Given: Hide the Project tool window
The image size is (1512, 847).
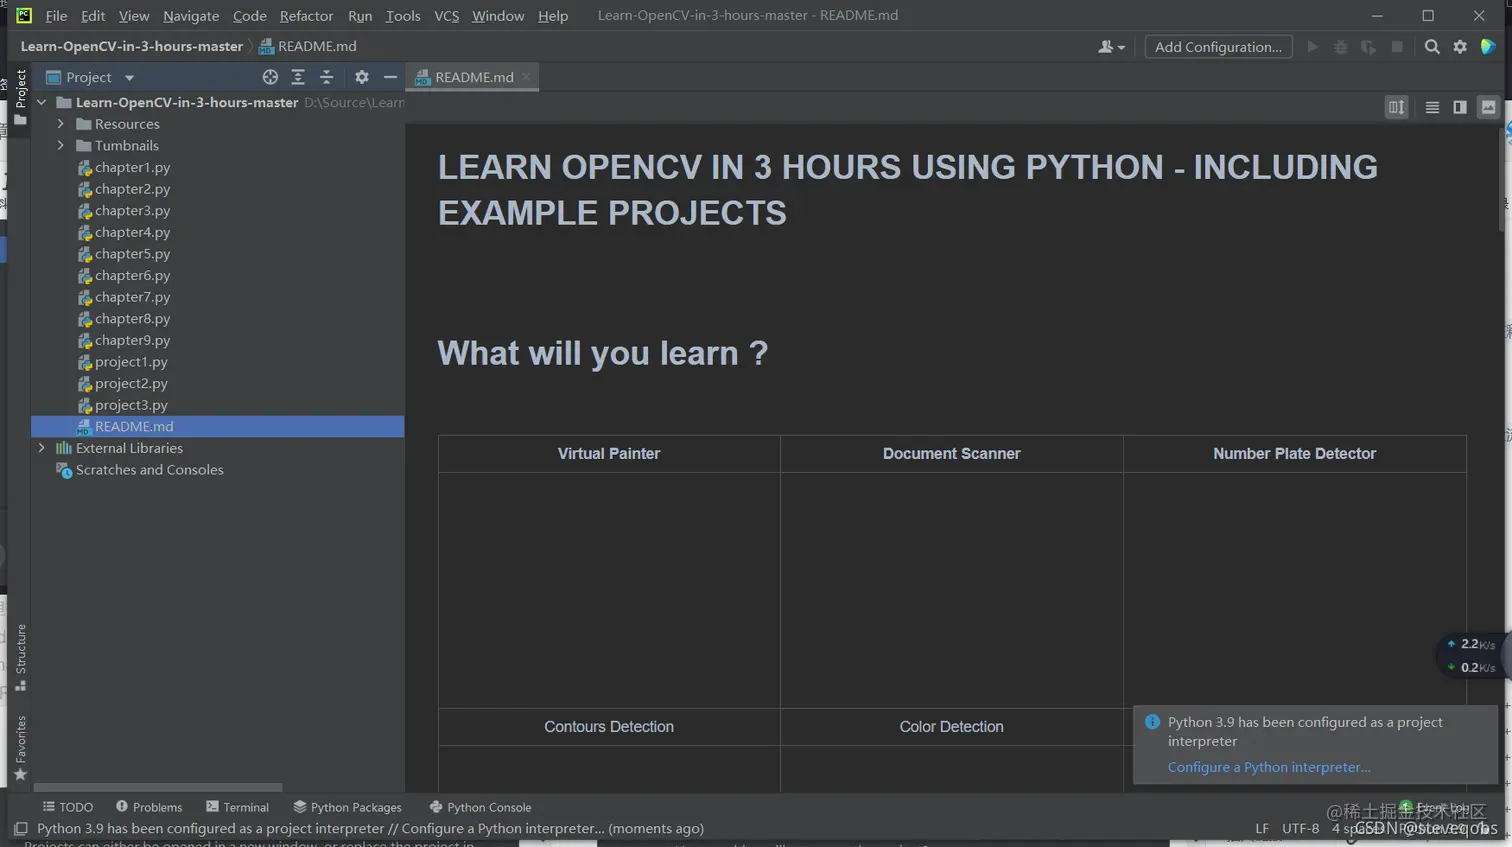Looking at the screenshot, I should tap(390, 77).
